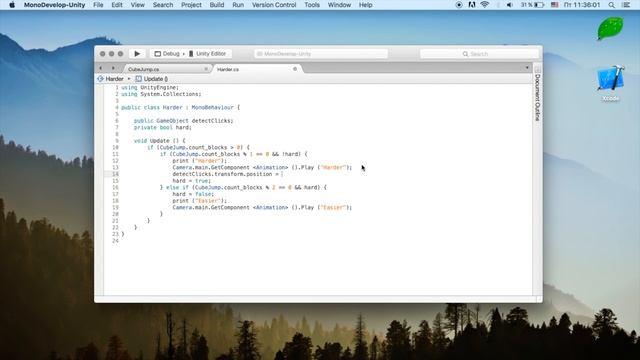The height and width of the screenshot is (360, 640).
Task: Open Spotlight search magnifier
Action: click(x=611, y=5)
